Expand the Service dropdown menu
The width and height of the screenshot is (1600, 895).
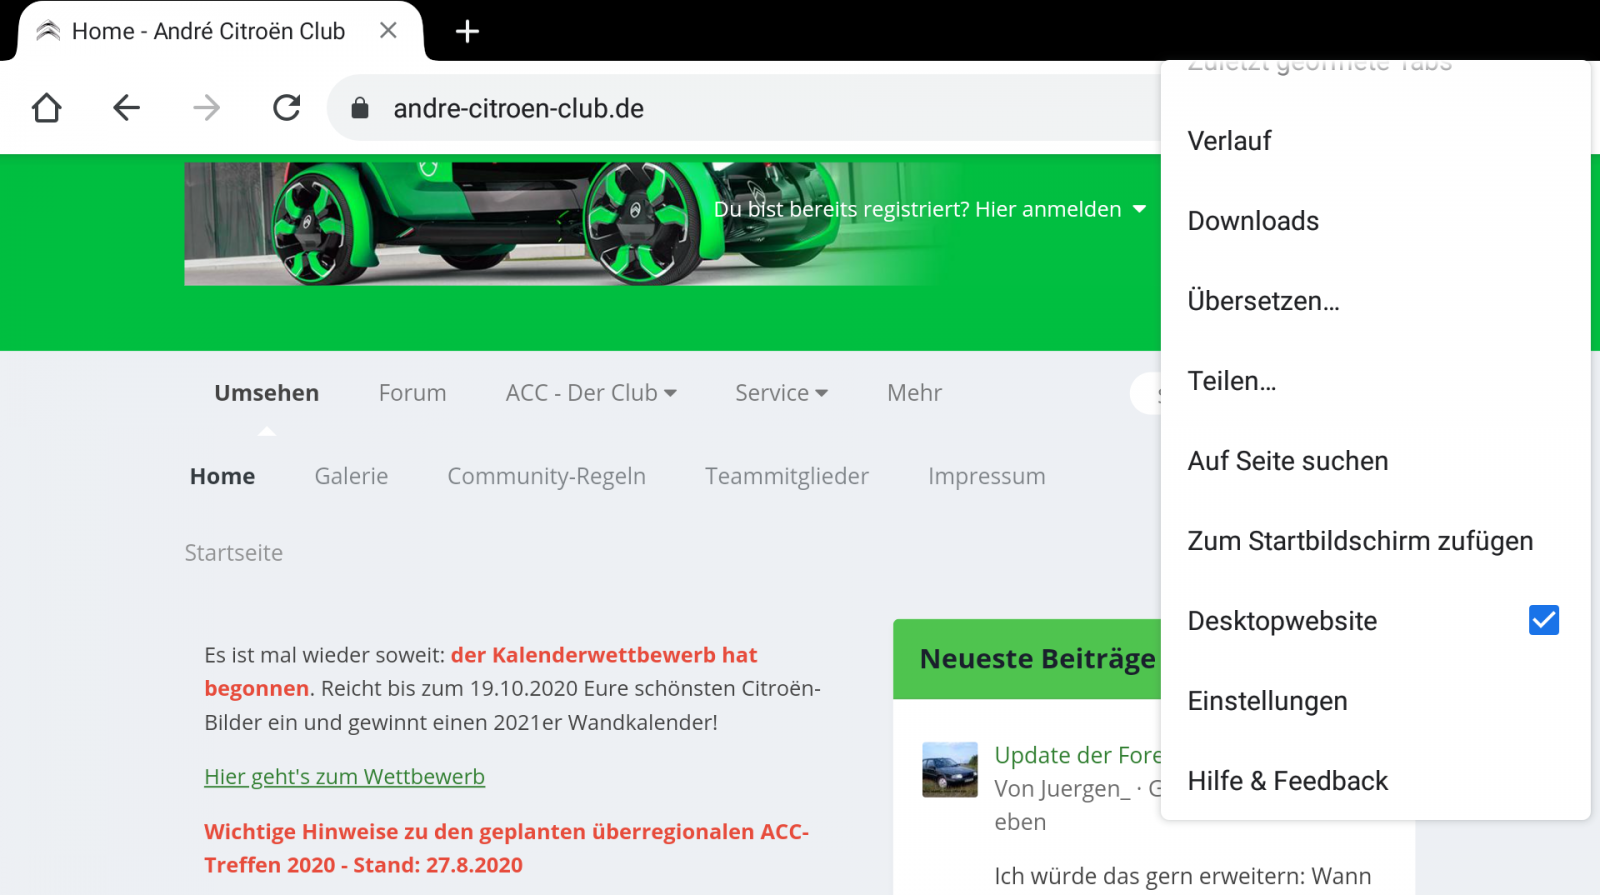[781, 393]
